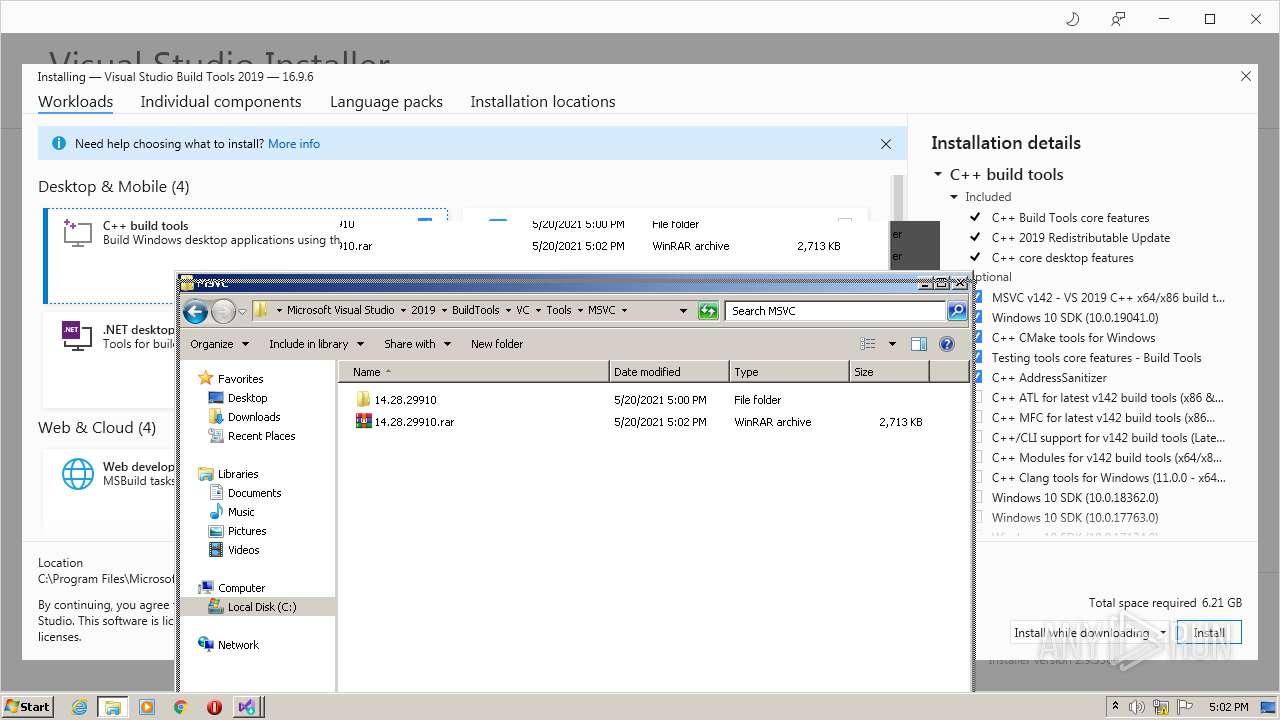Select Local Disk (C:) in navigation pane
The width and height of the screenshot is (1280, 720).
262,607
